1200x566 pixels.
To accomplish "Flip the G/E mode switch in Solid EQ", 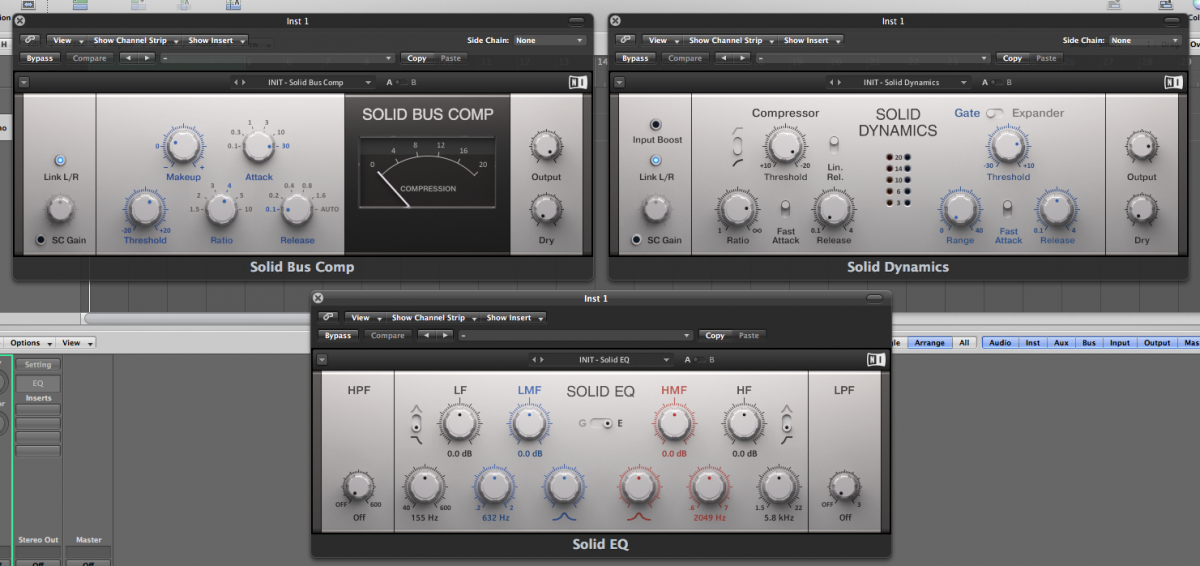I will (603, 423).
